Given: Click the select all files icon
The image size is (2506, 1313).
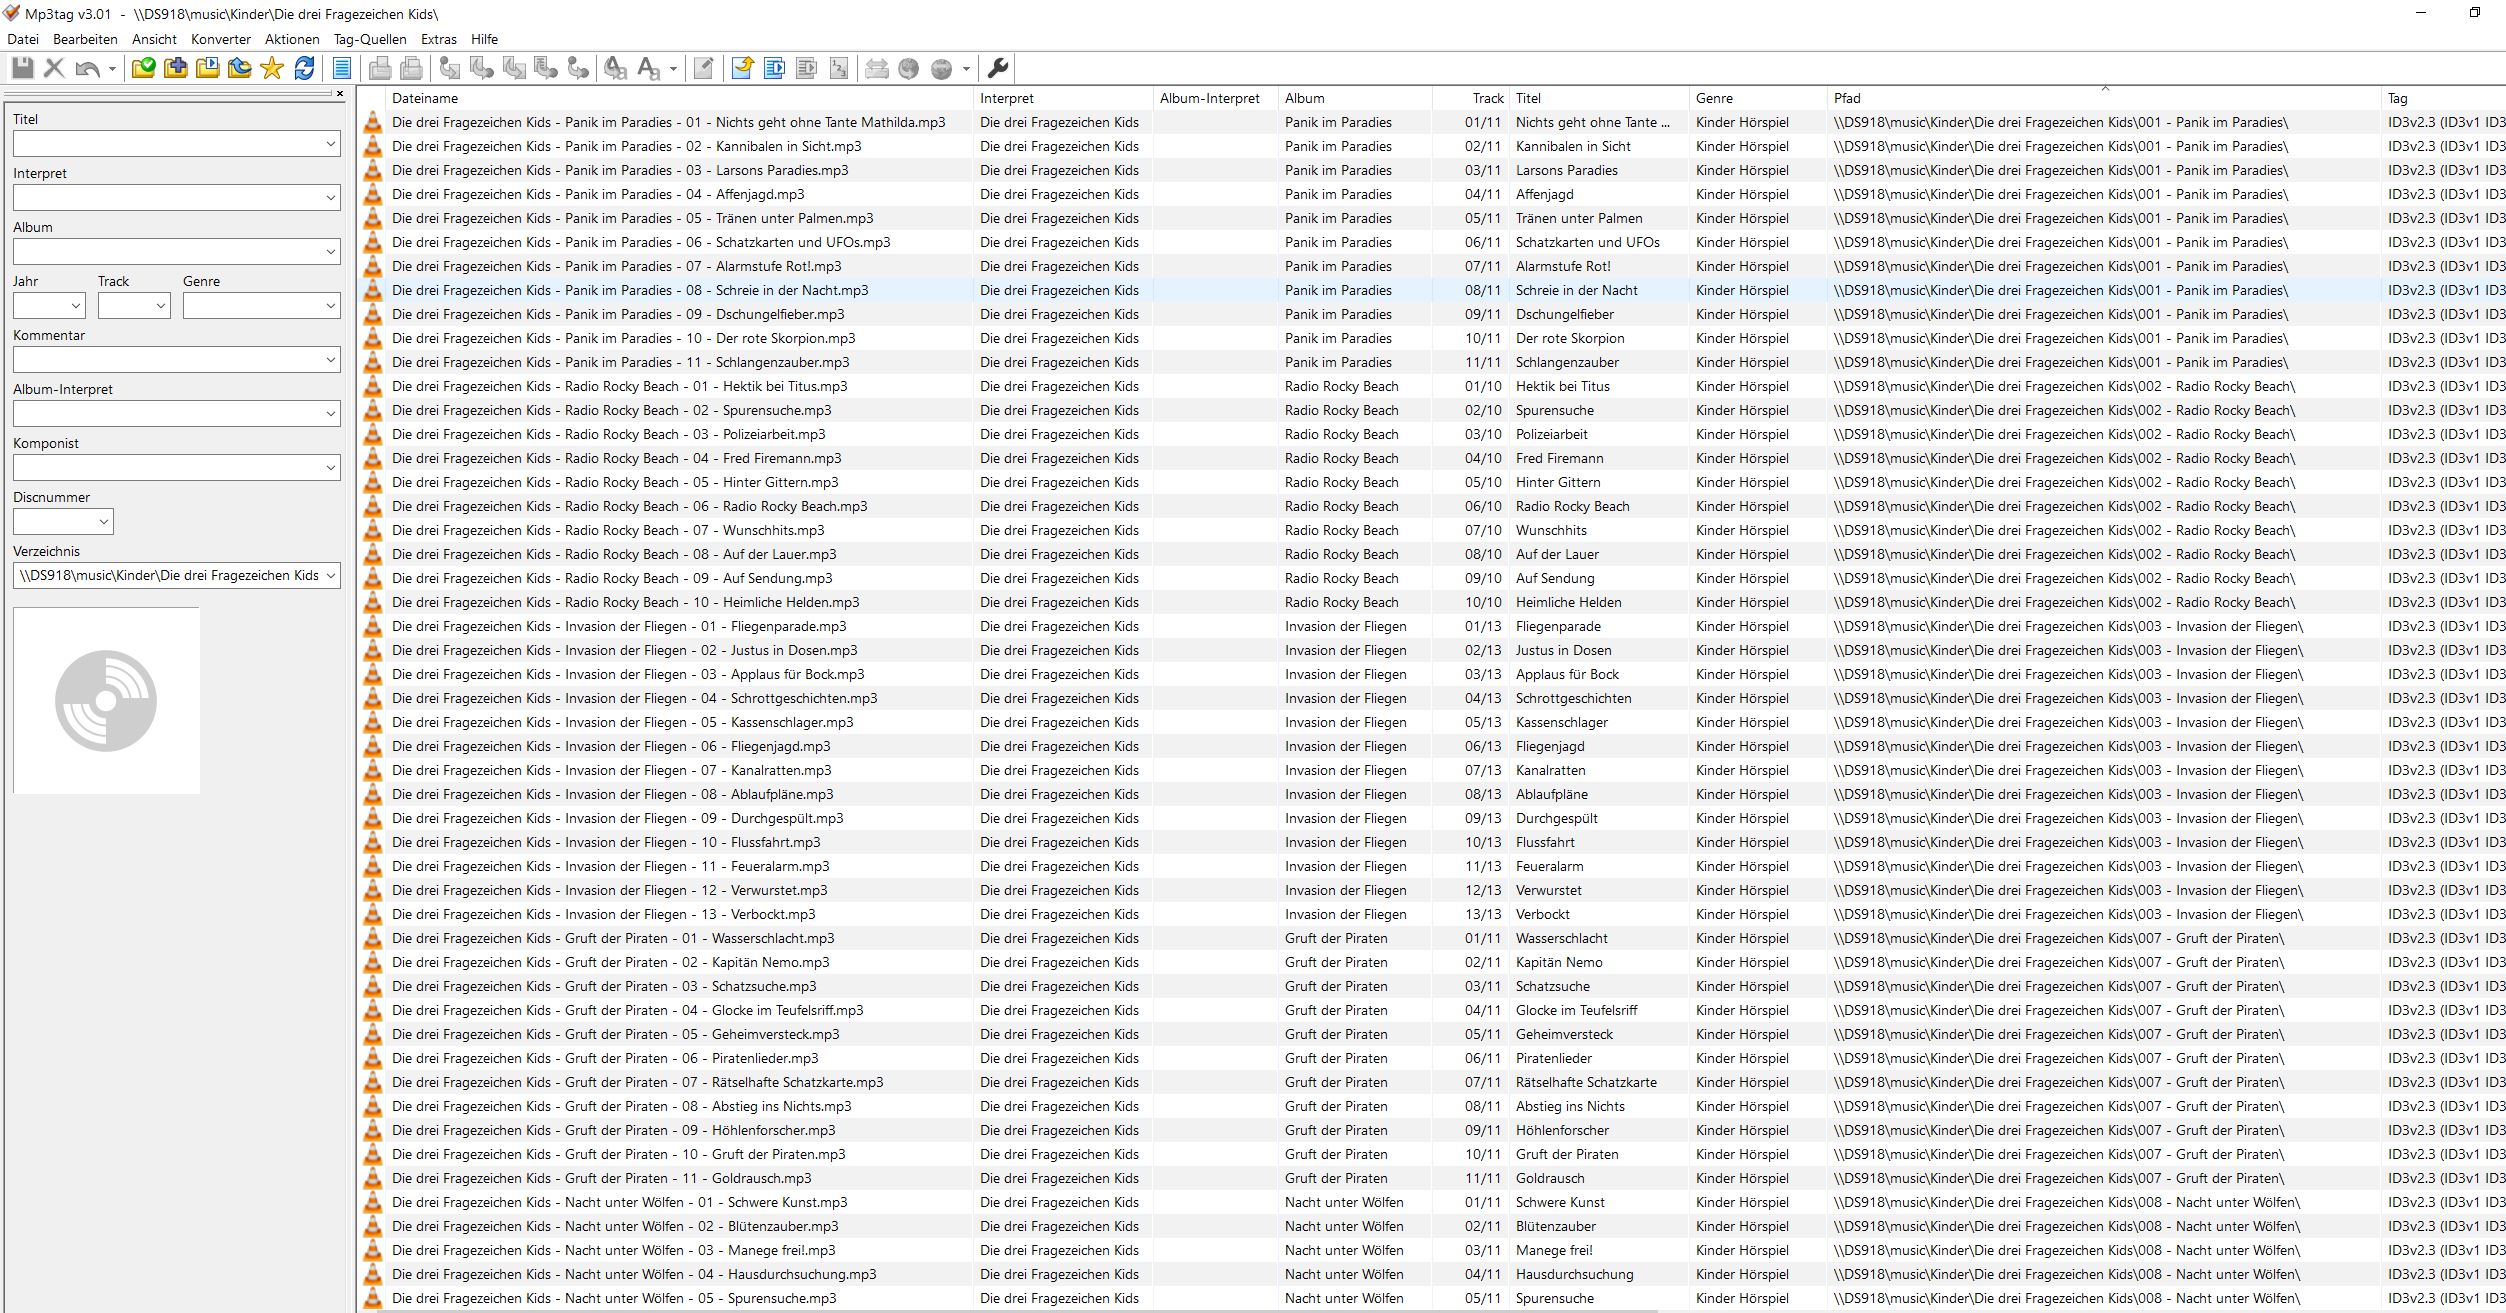Looking at the screenshot, I should coord(342,68).
